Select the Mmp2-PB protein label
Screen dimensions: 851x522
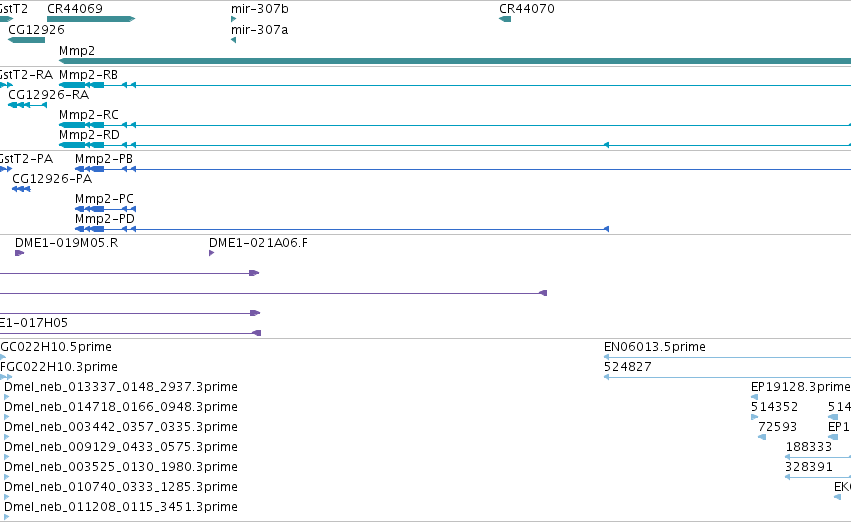pyautogui.click(x=104, y=158)
